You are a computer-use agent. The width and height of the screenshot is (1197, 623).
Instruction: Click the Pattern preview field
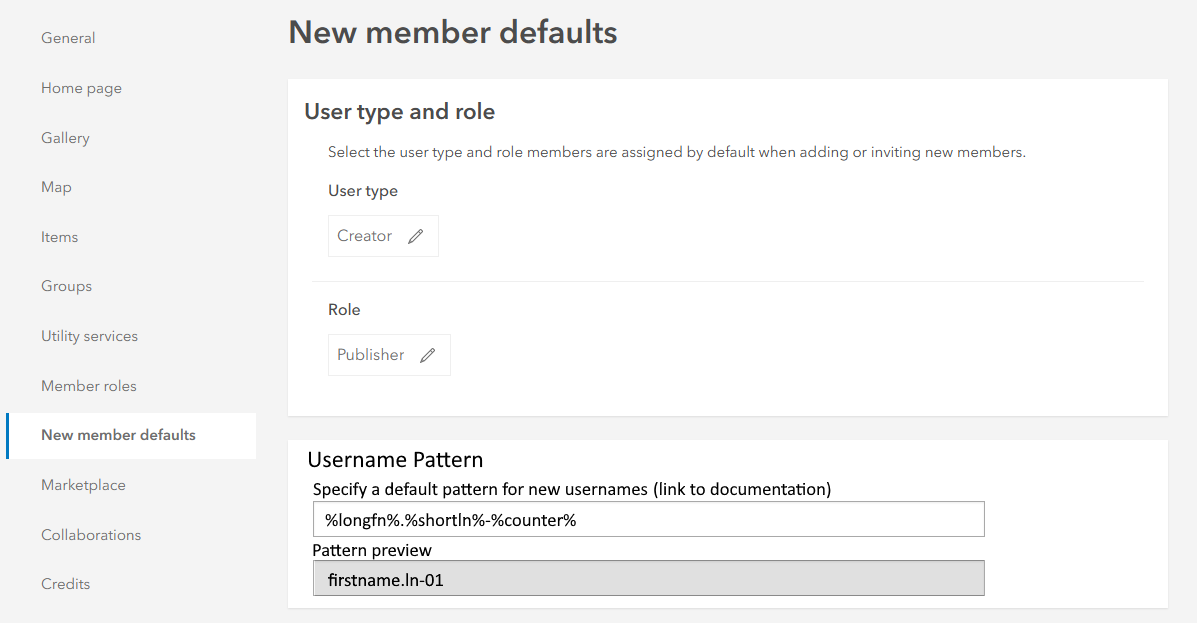tap(648, 578)
